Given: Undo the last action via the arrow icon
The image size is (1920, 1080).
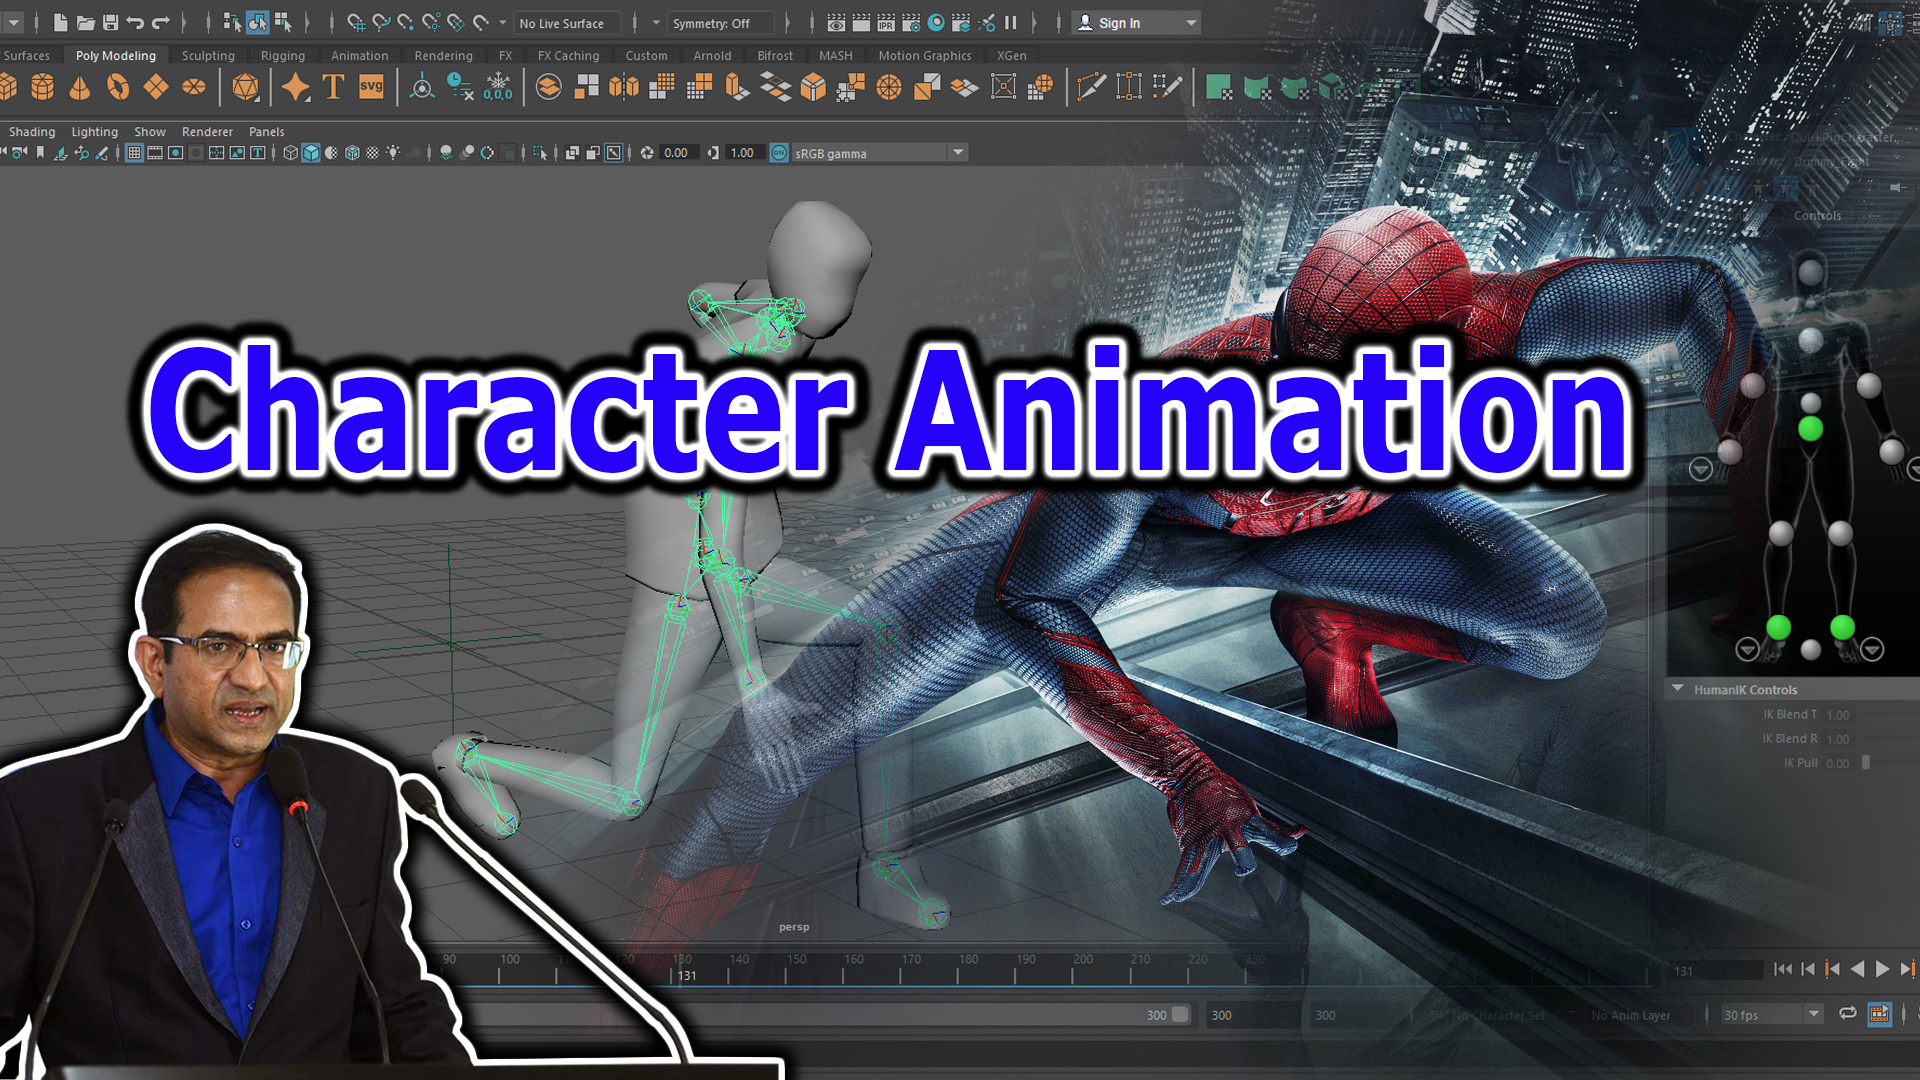Looking at the screenshot, I should pos(135,22).
